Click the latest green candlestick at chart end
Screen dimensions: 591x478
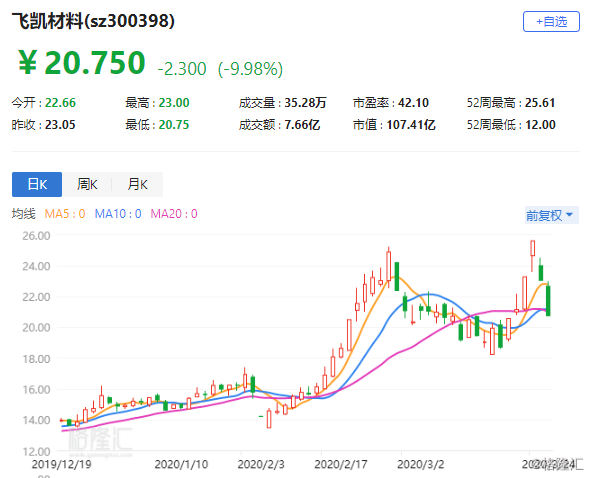coord(548,300)
